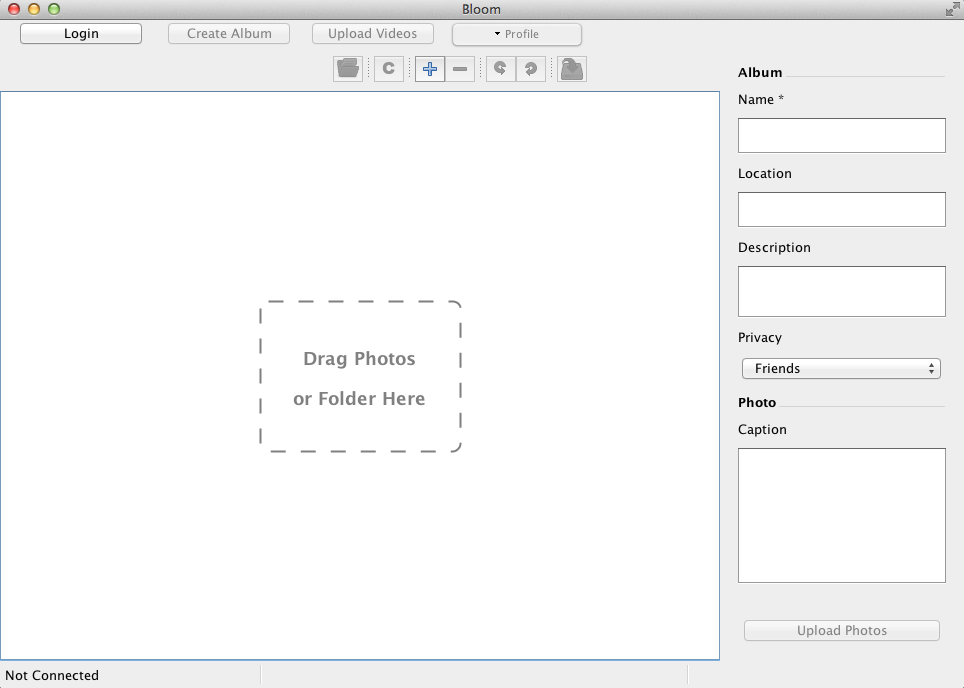964x688 pixels.
Task: Click the Drag Photos or Folder drop zone
Action: pyautogui.click(x=360, y=377)
